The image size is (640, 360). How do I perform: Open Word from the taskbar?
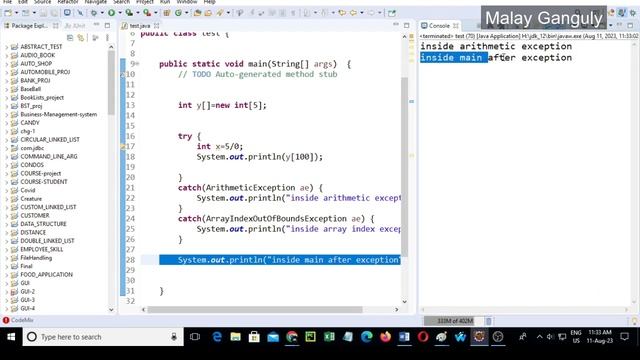[x=404, y=337]
